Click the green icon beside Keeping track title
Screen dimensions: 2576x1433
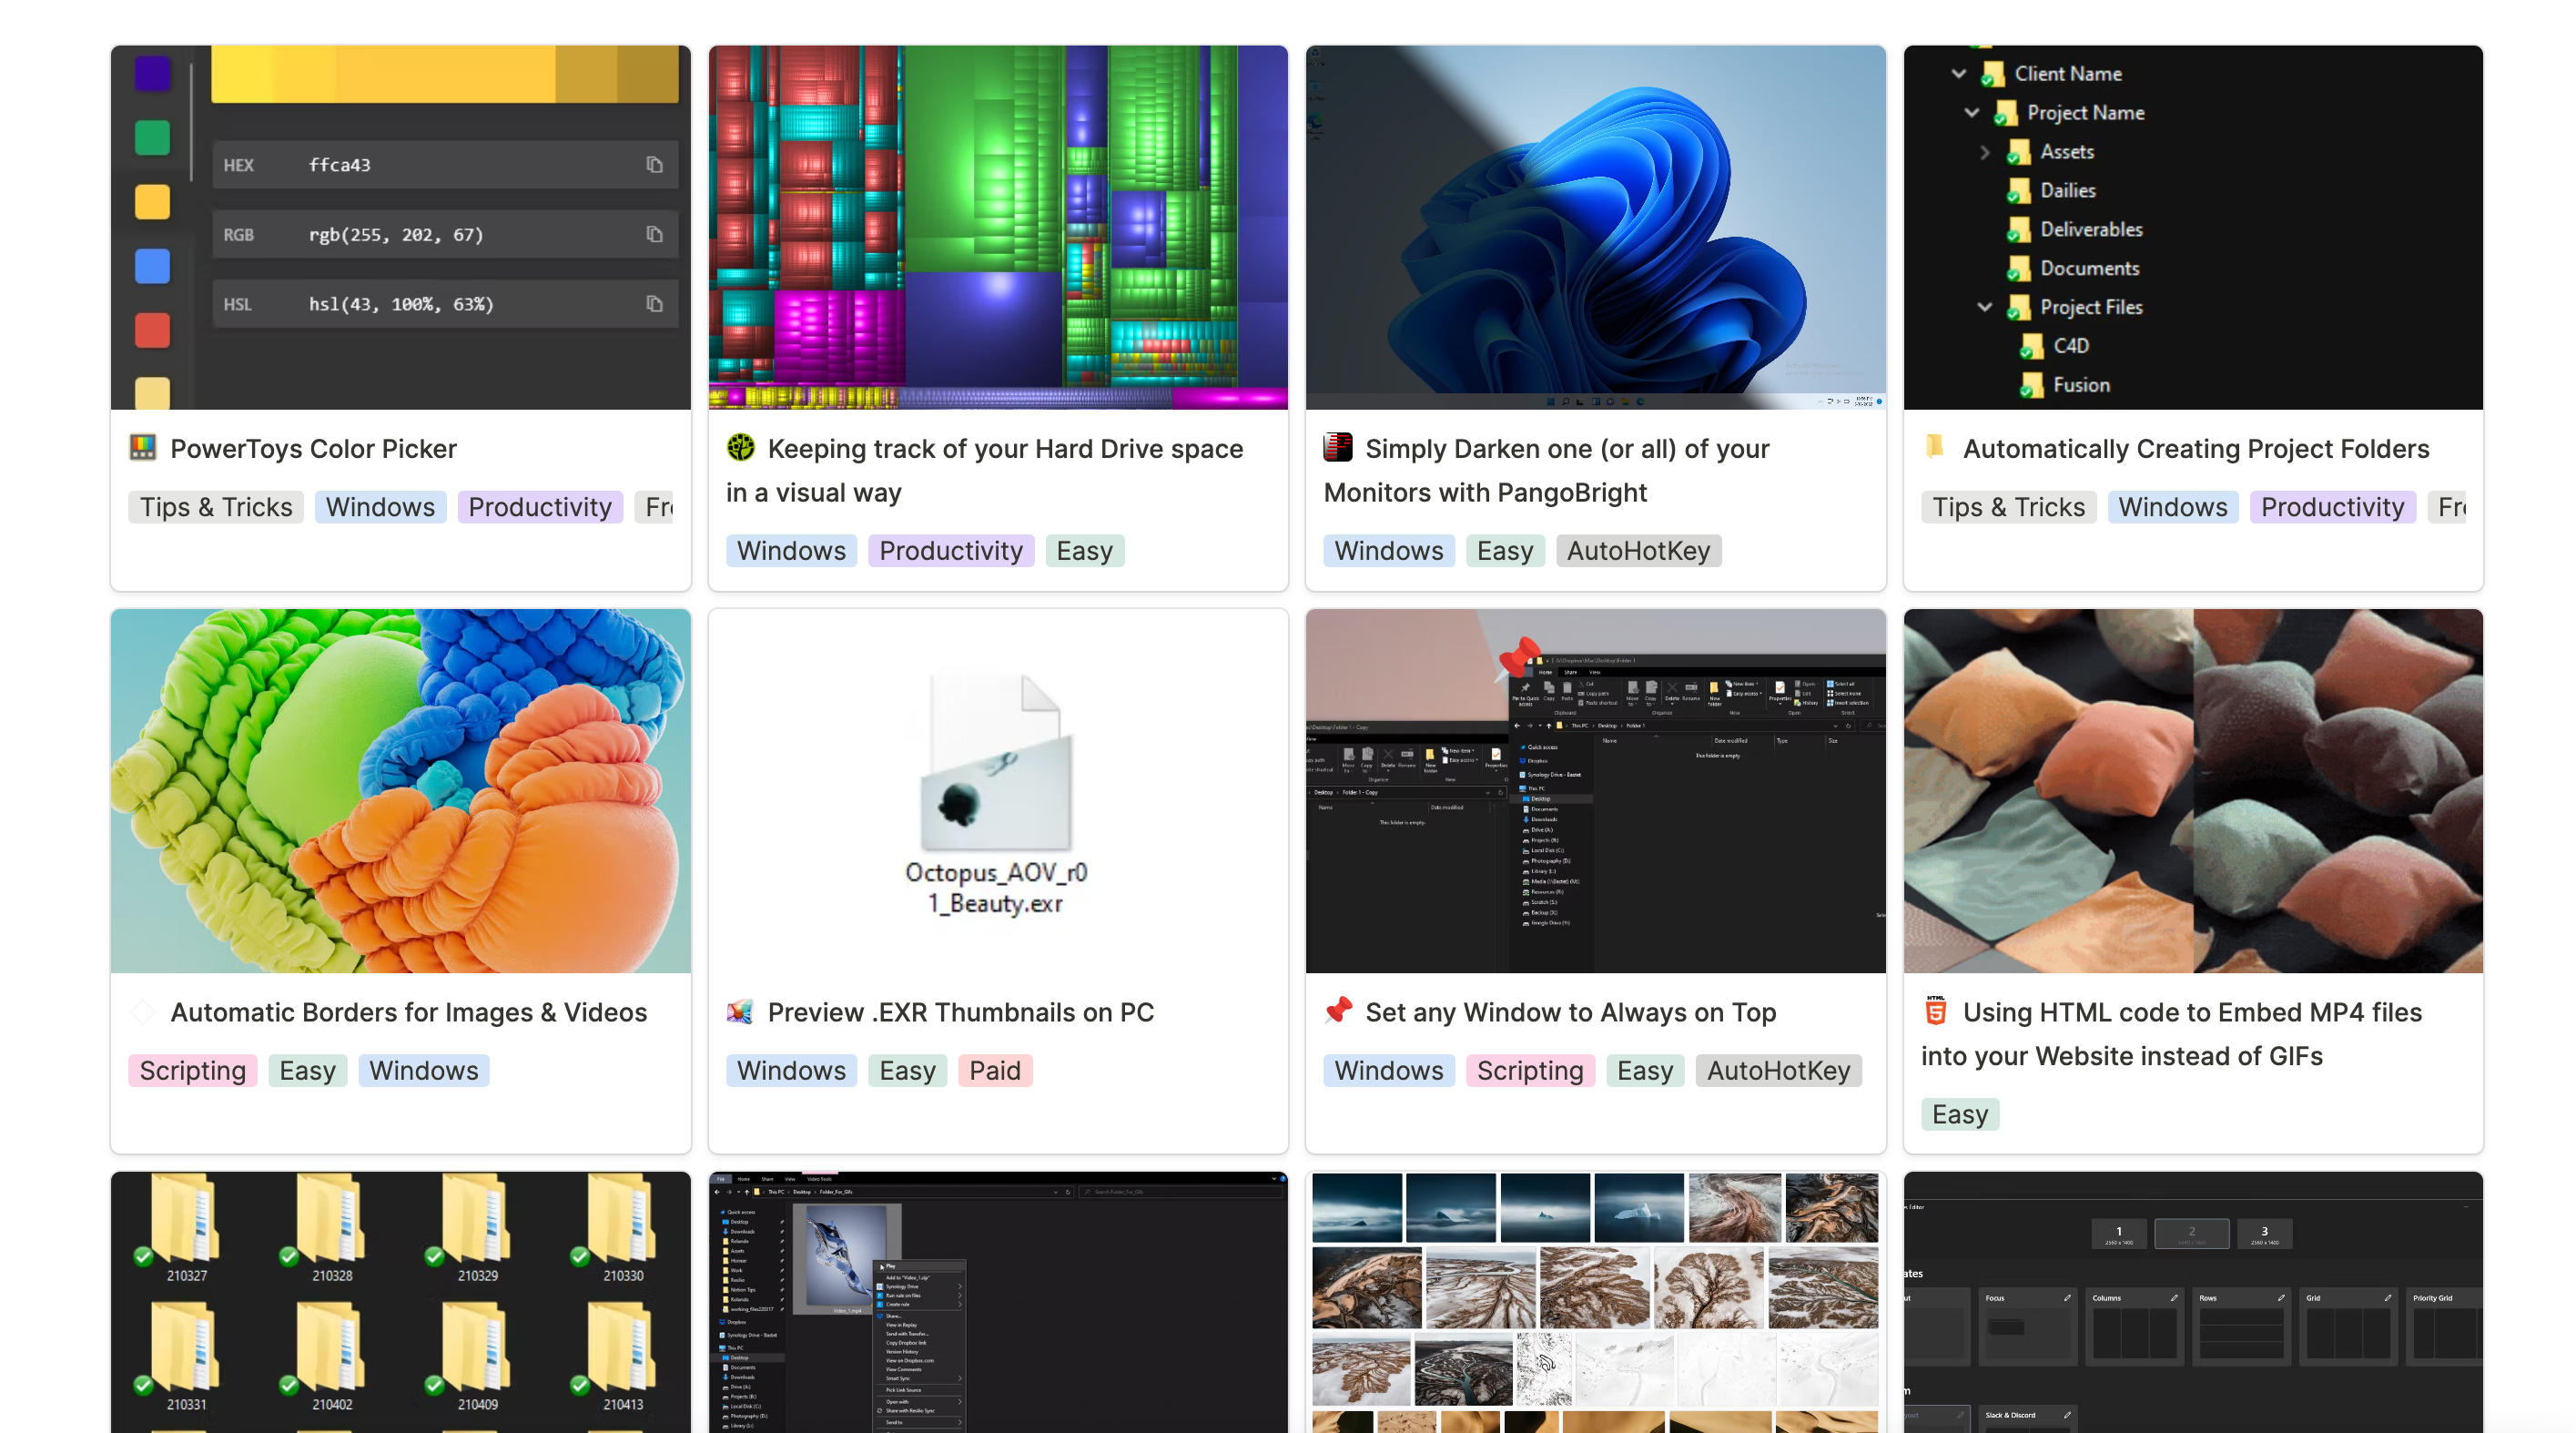click(741, 448)
